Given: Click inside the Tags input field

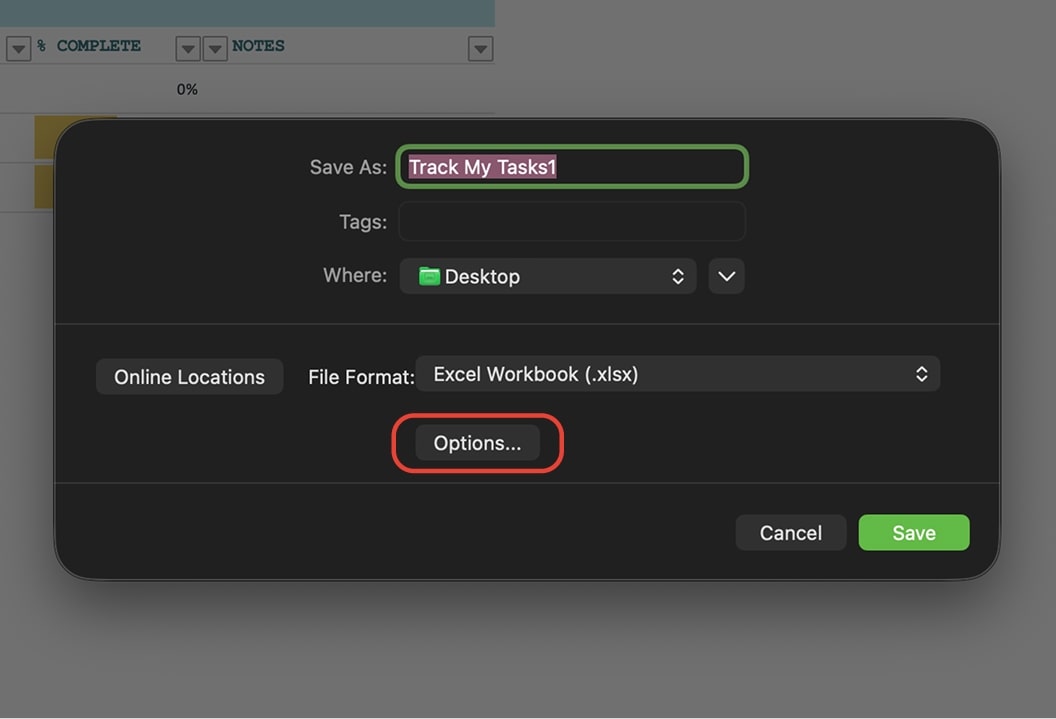Looking at the screenshot, I should pos(571,221).
